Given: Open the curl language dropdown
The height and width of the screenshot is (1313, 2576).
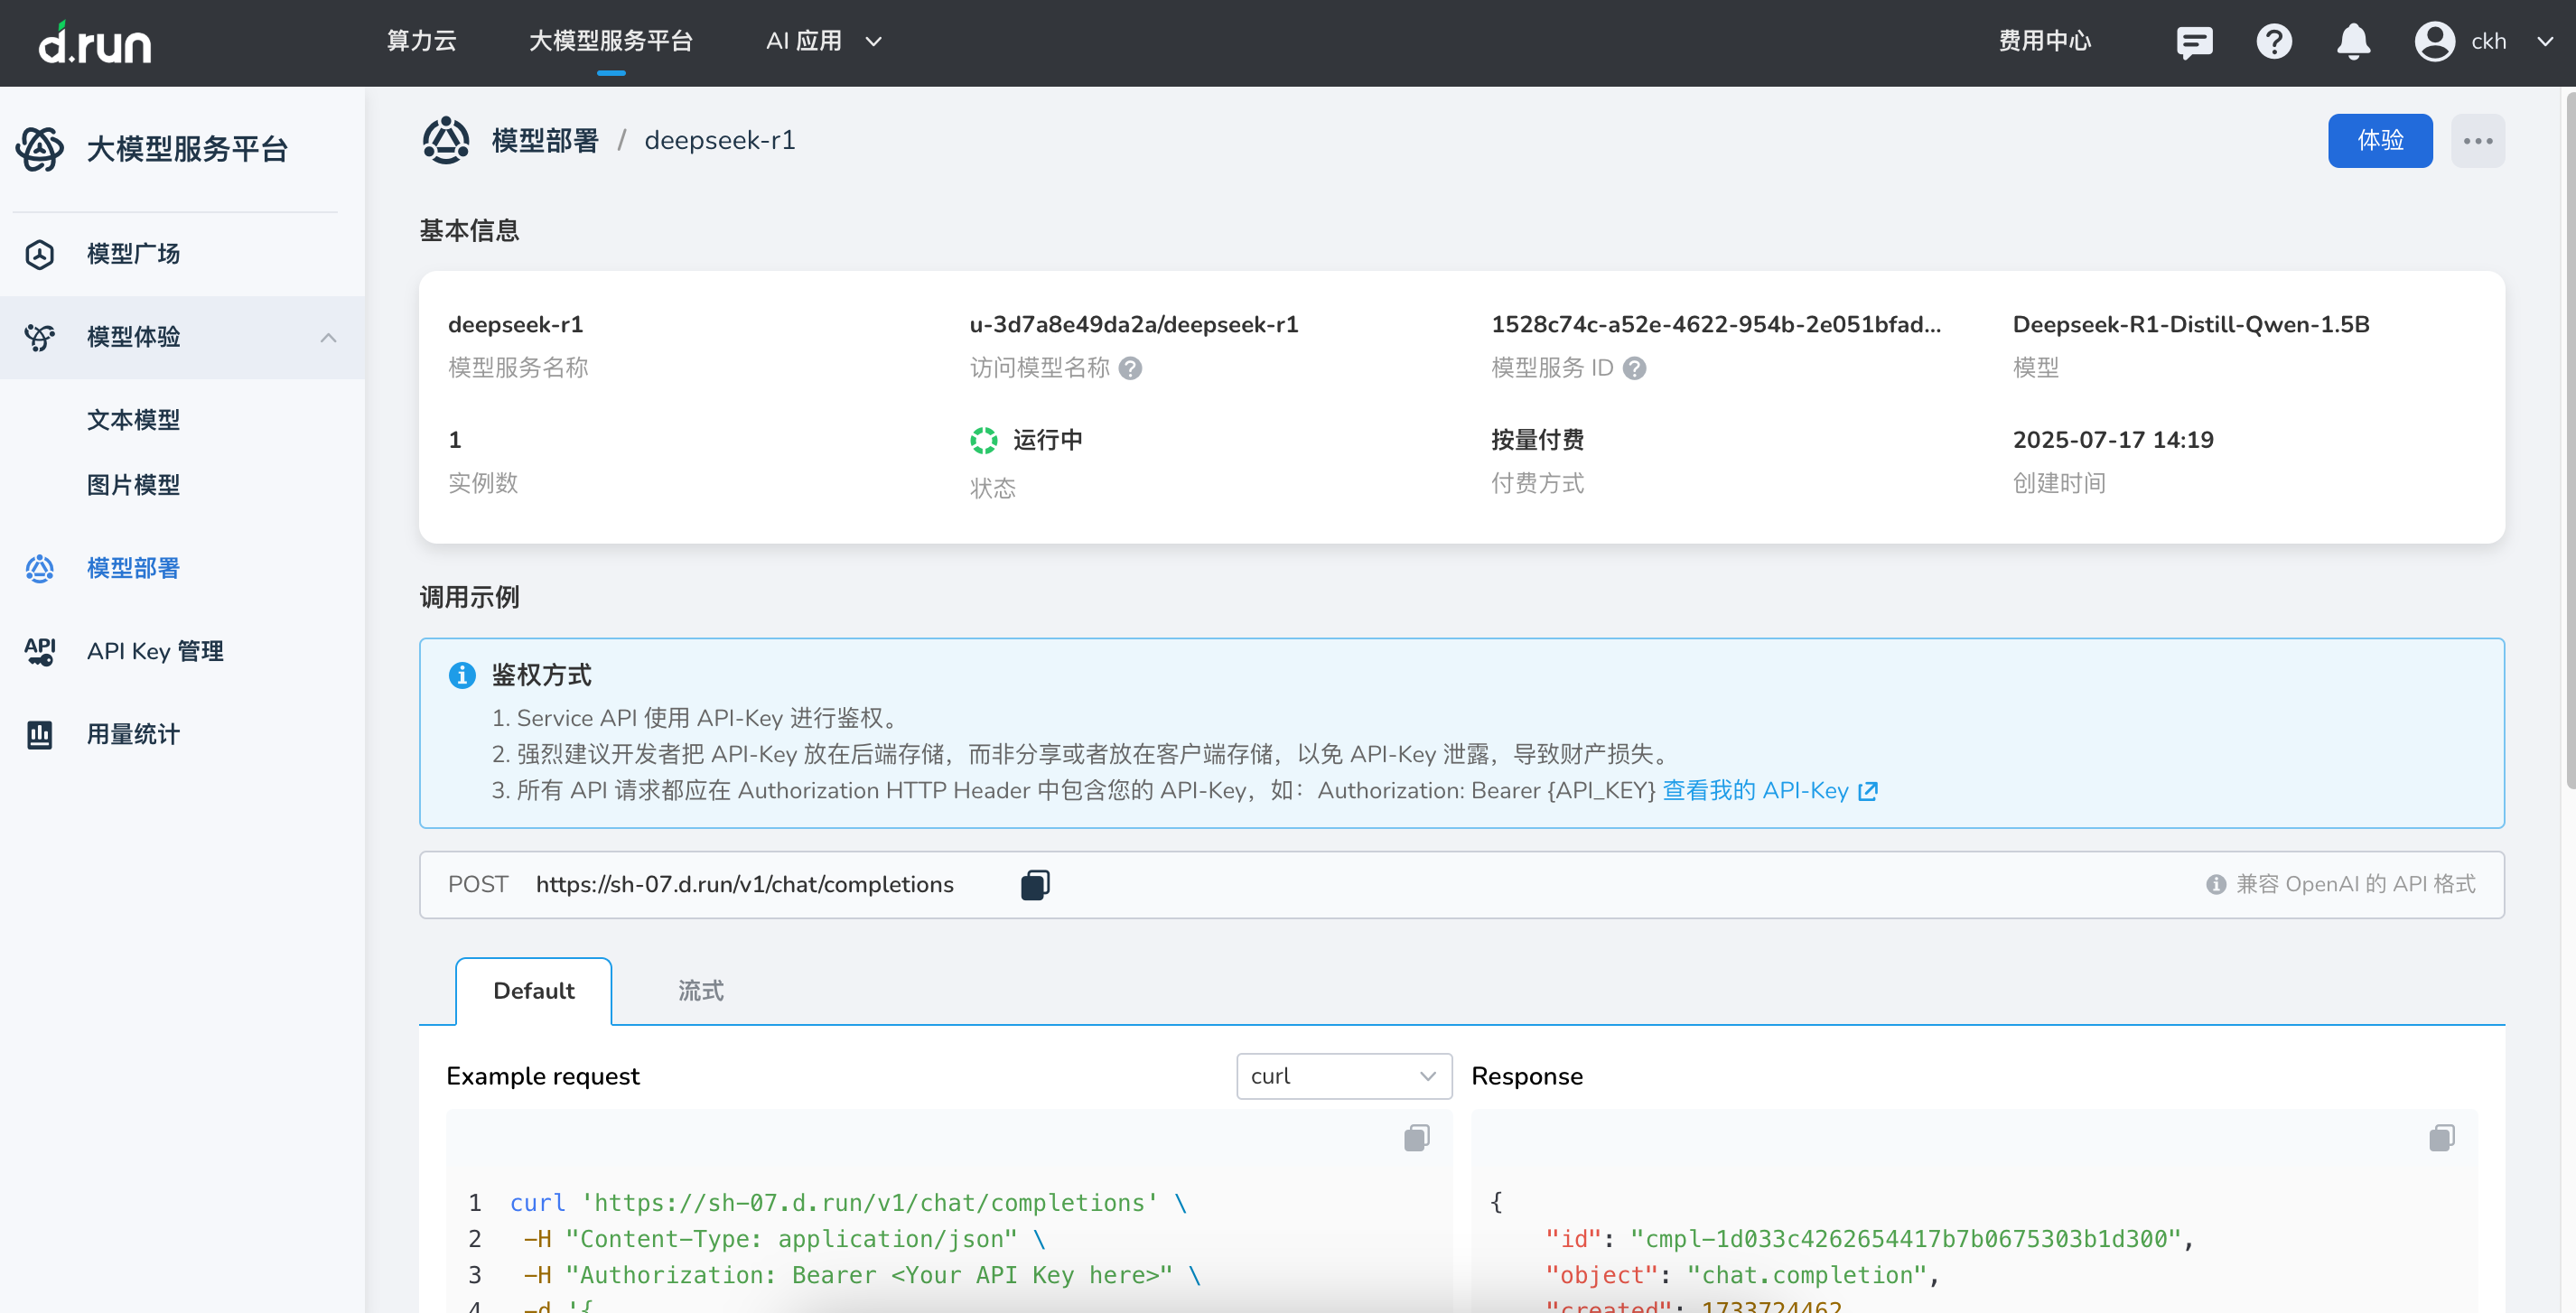Looking at the screenshot, I should coord(1343,1076).
